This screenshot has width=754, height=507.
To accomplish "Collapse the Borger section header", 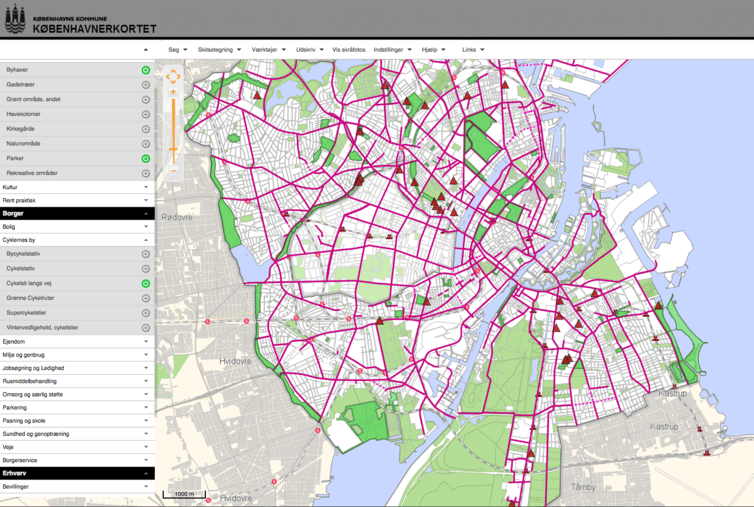I will point(77,214).
